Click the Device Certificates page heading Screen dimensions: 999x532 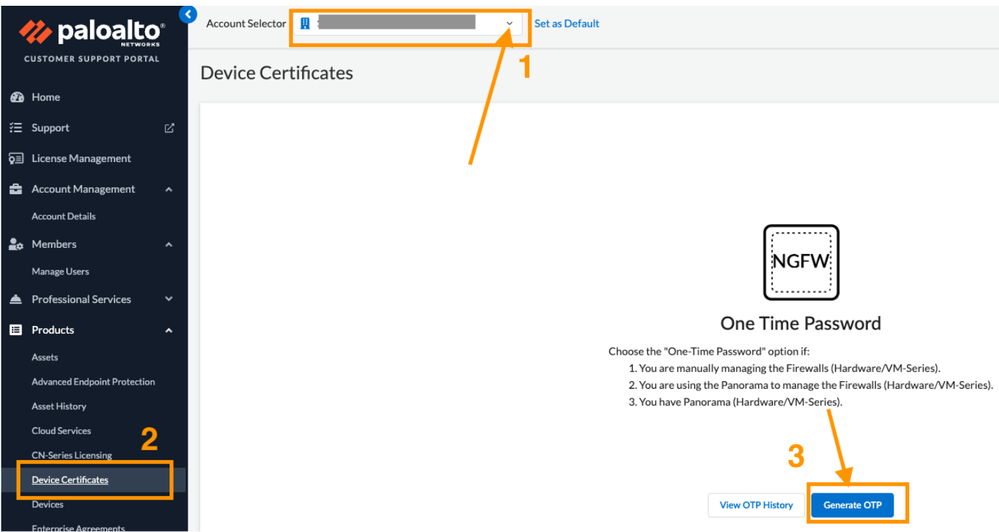pyautogui.click(x=277, y=73)
